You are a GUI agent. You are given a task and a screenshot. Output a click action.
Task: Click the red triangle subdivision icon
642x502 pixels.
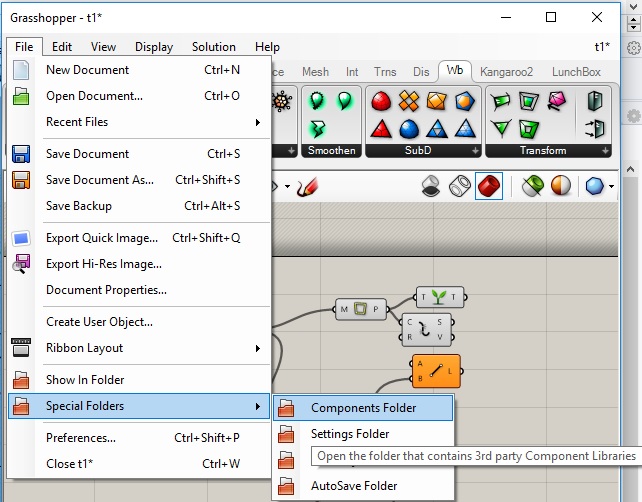[x=381, y=129]
